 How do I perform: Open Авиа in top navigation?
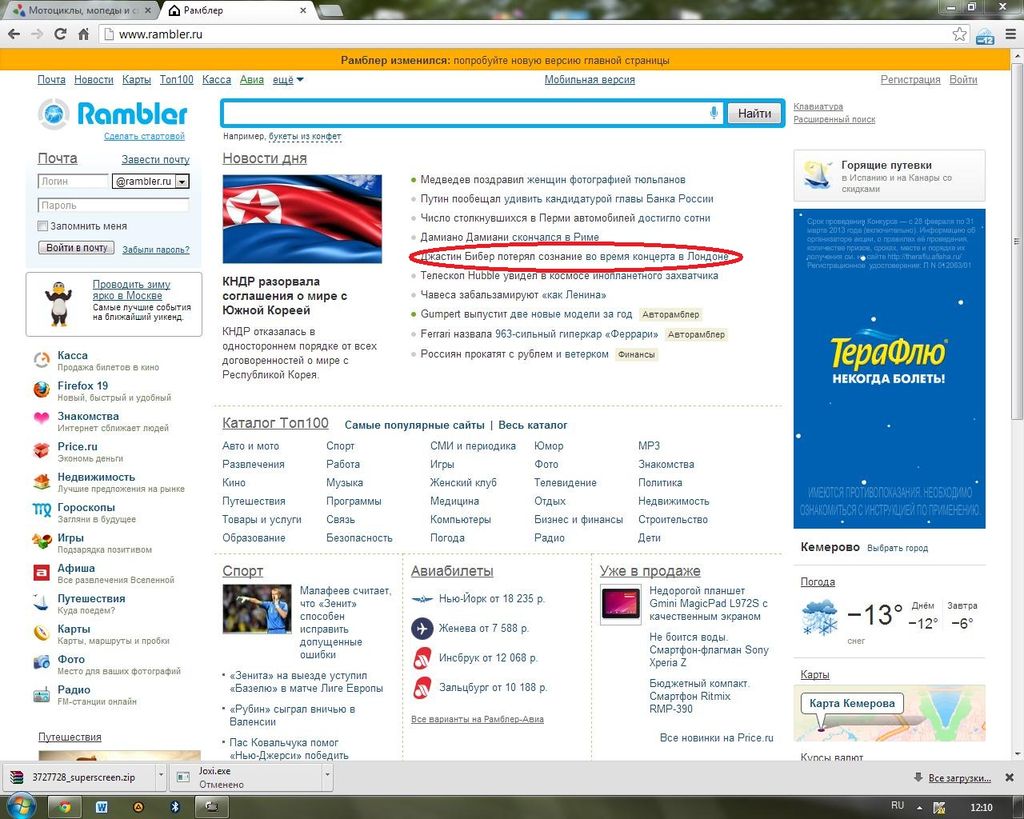coord(251,80)
